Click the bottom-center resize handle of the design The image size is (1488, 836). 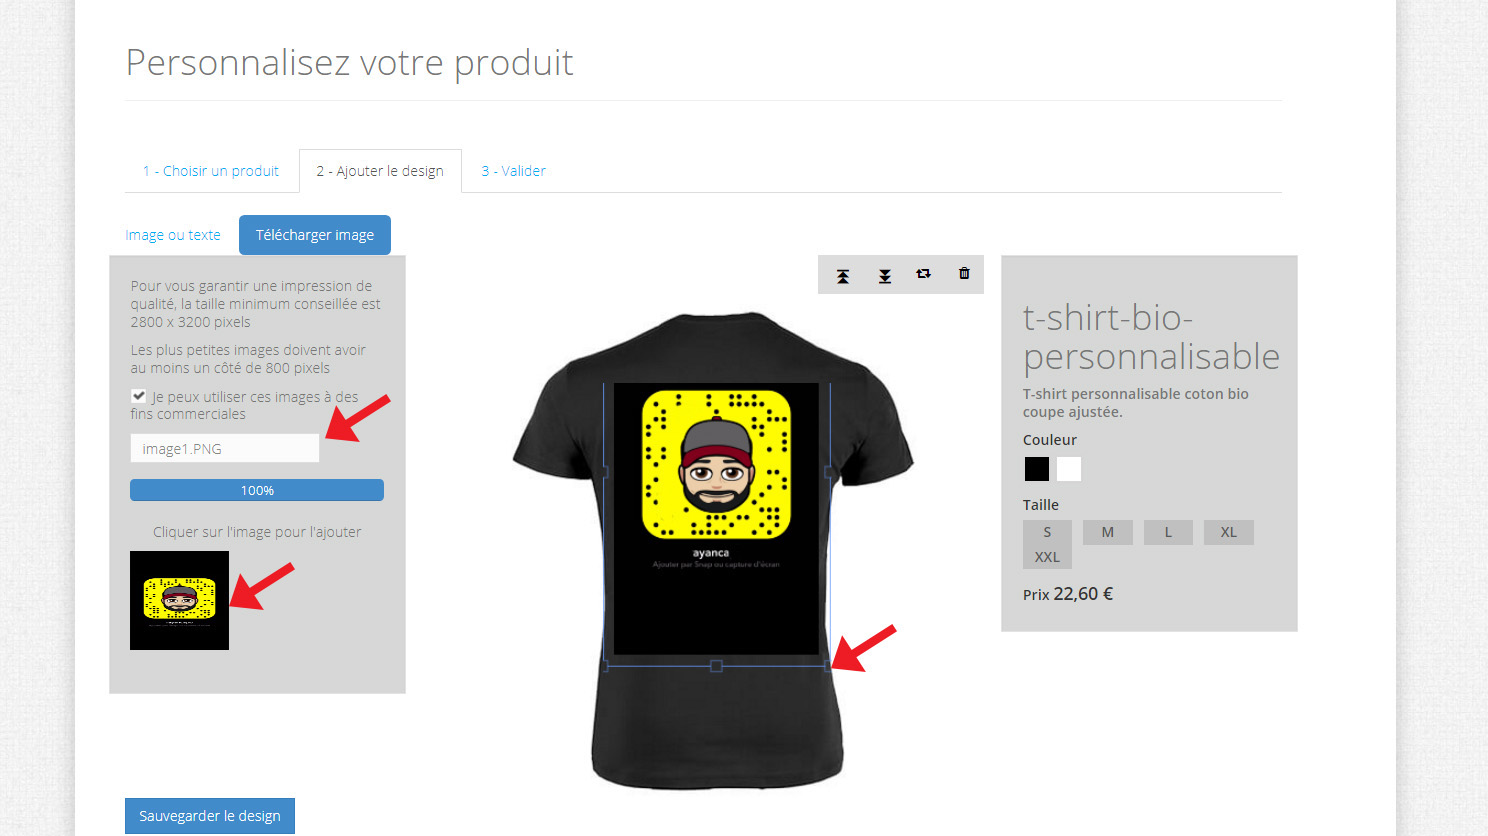click(x=716, y=666)
